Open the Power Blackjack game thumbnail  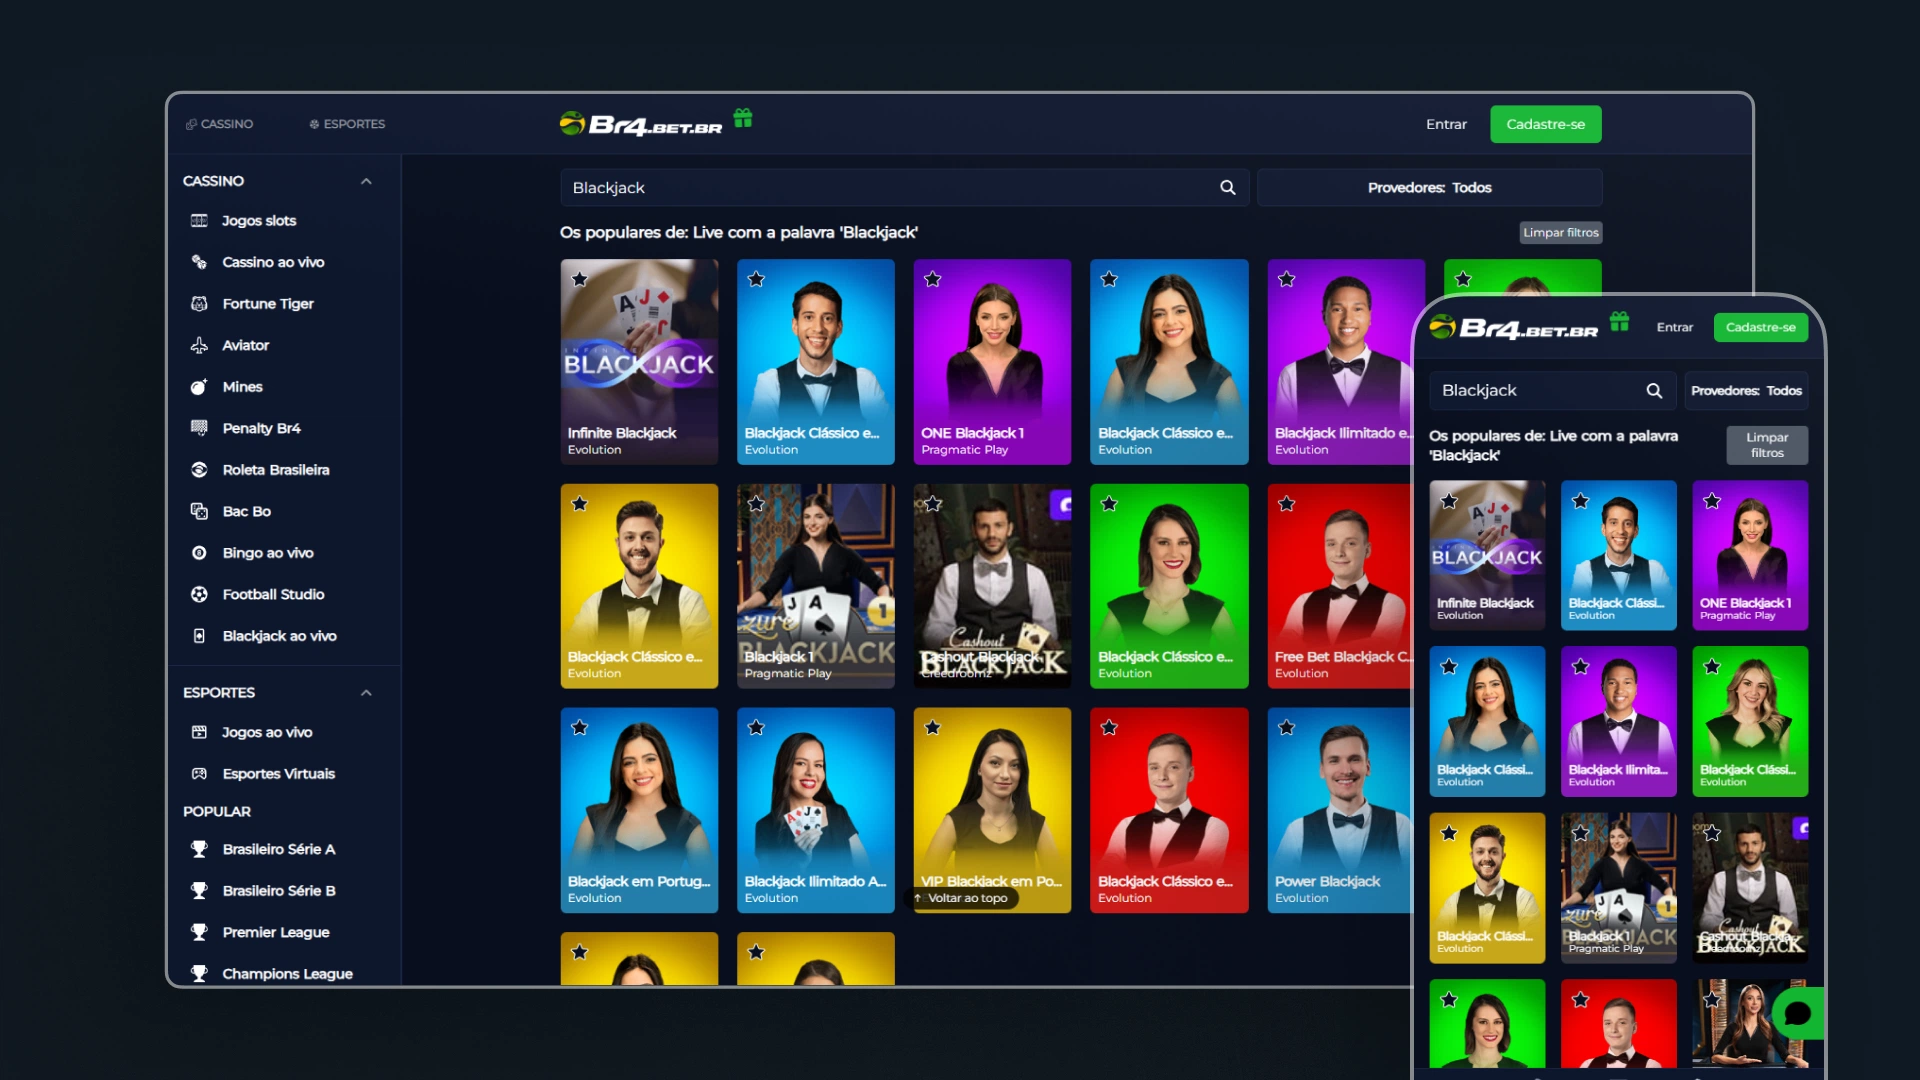[1340, 810]
